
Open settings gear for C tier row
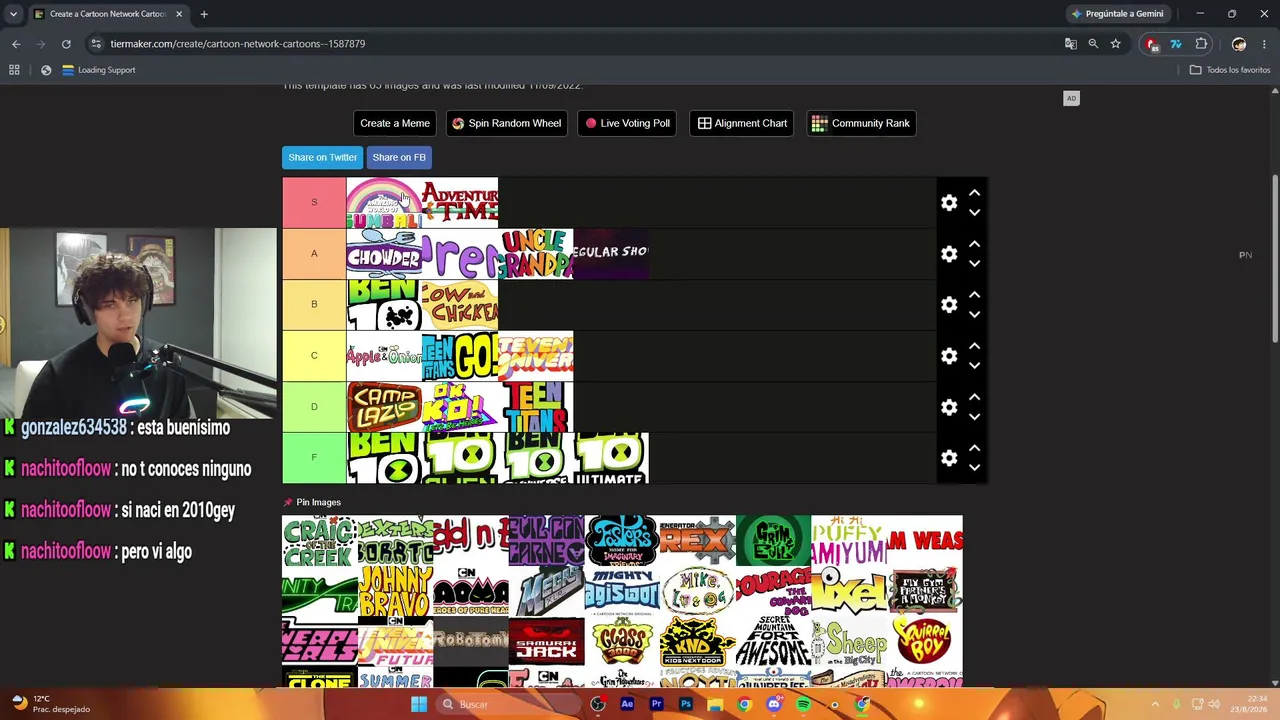pyautogui.click(x=949, y=356)
